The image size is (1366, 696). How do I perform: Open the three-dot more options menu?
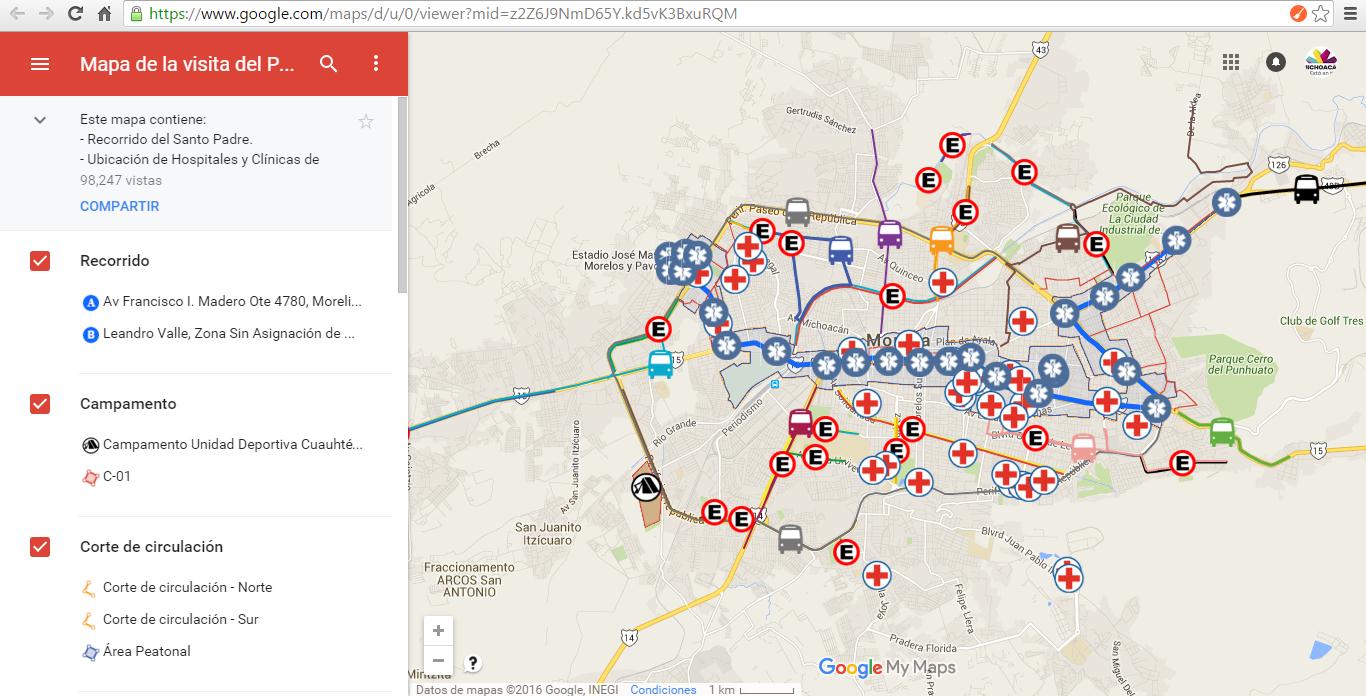376,64
